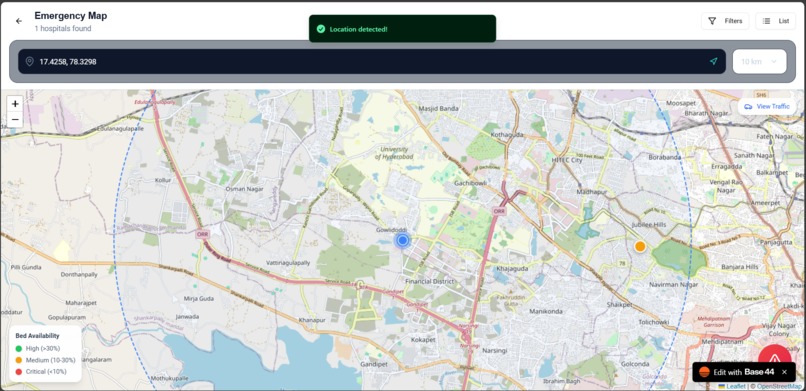The height and width of the screenshot is (391, 806).
Task: Click the Kollur map label
Action: pyautogui.click(x=162, y=180)
